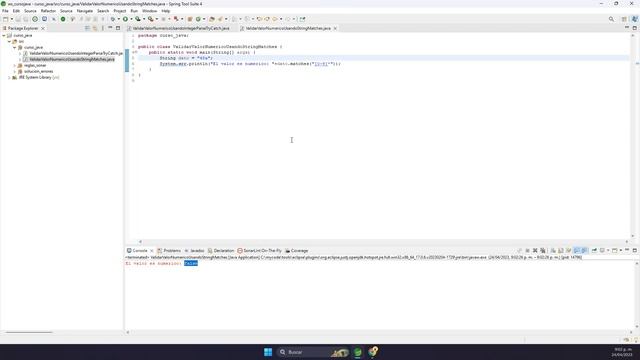Maximize the editor area
The image size is (640, 360).
pyautogui.click(x=635, y=28)
